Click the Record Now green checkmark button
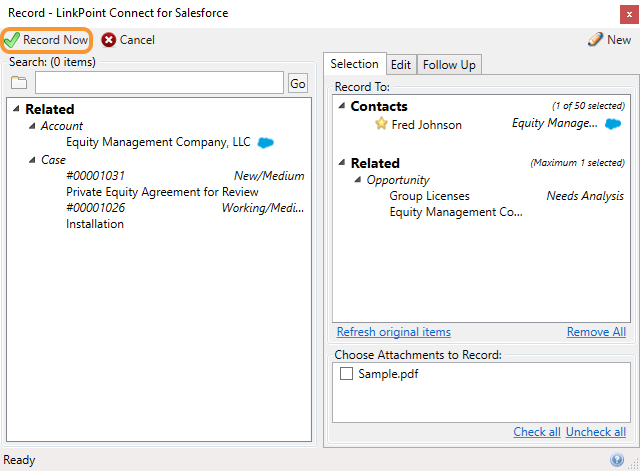The image size is (640, 471). pos(46,40)
